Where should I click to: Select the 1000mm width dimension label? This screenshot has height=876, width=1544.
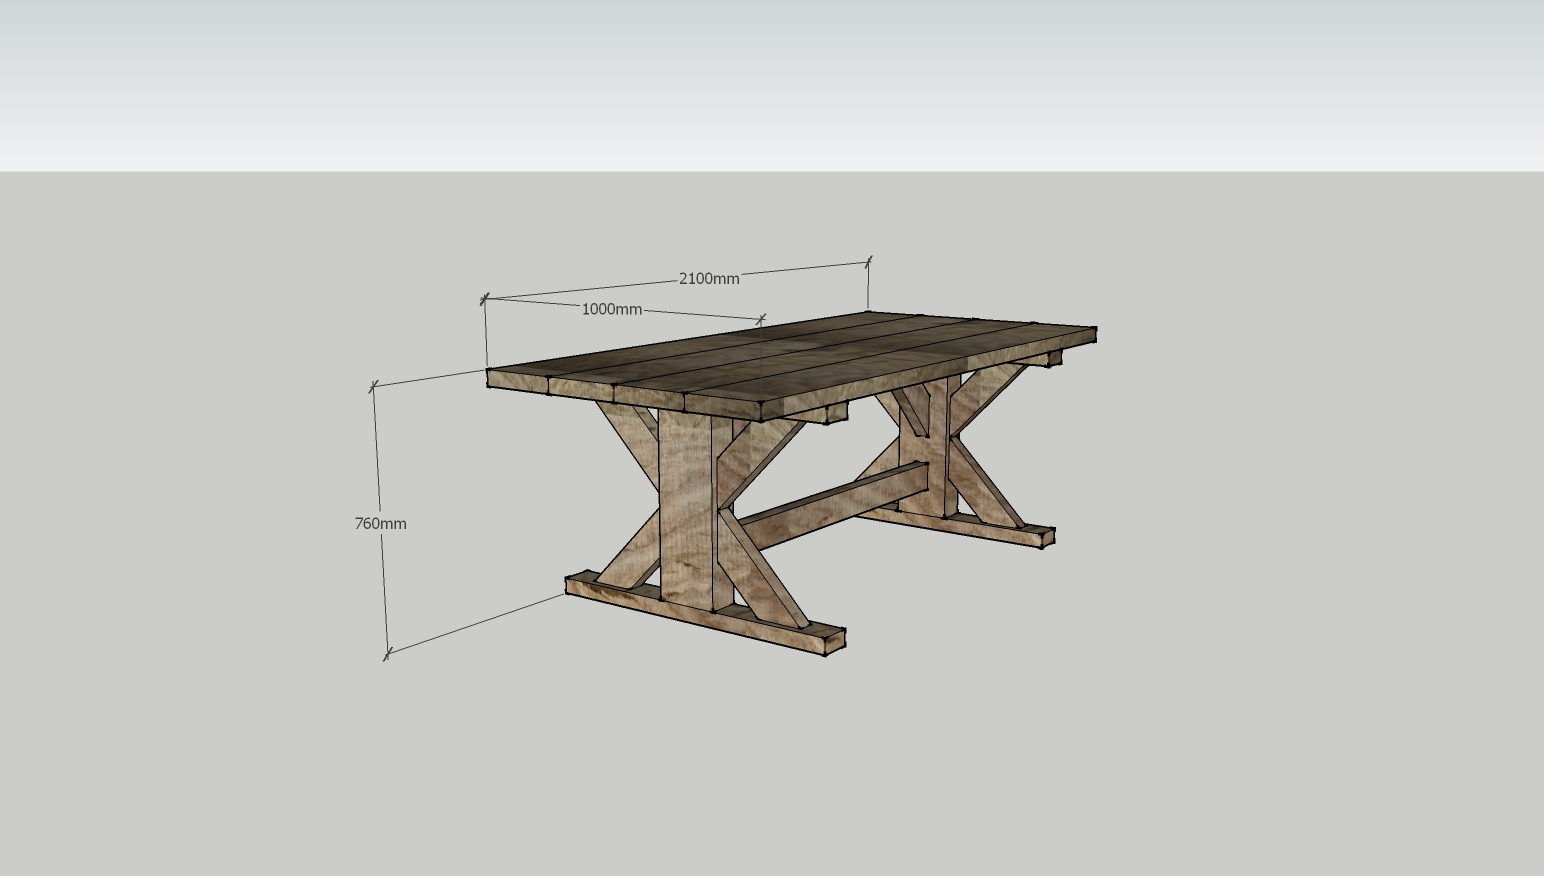point(611,310)
